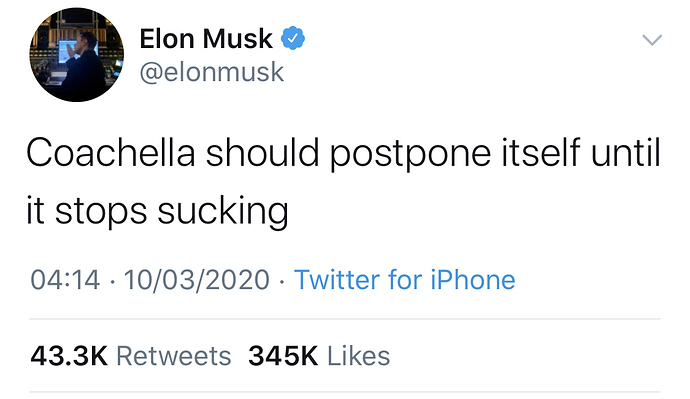Screen dimensions: 690x399
Task: Open the Likes list label
Action: pos(358,356)
